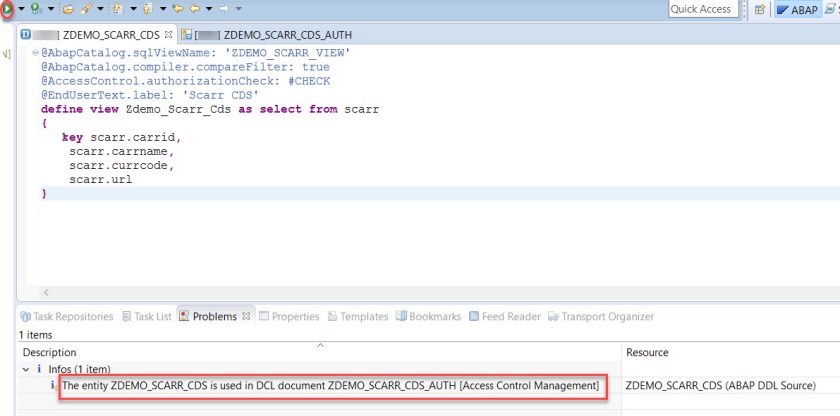The image size is (840, 416).
Task: Click the forward navigation arrow
Action: point(224,9)
